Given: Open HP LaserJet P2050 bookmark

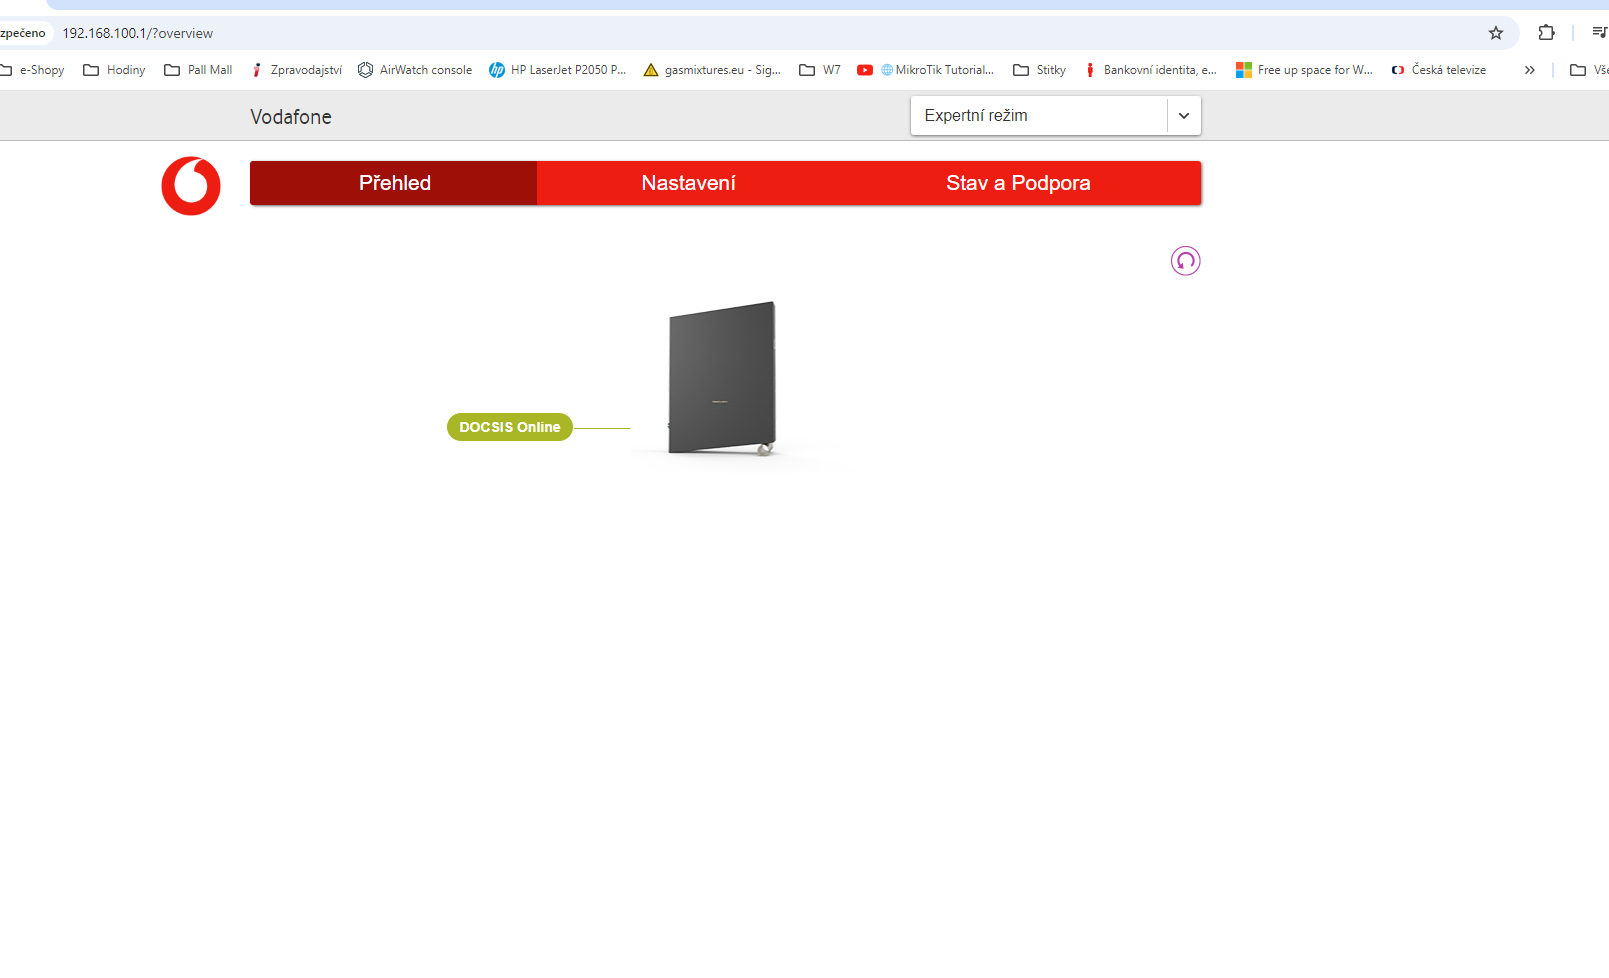Looking at the screenshot, I should [557, 70].
